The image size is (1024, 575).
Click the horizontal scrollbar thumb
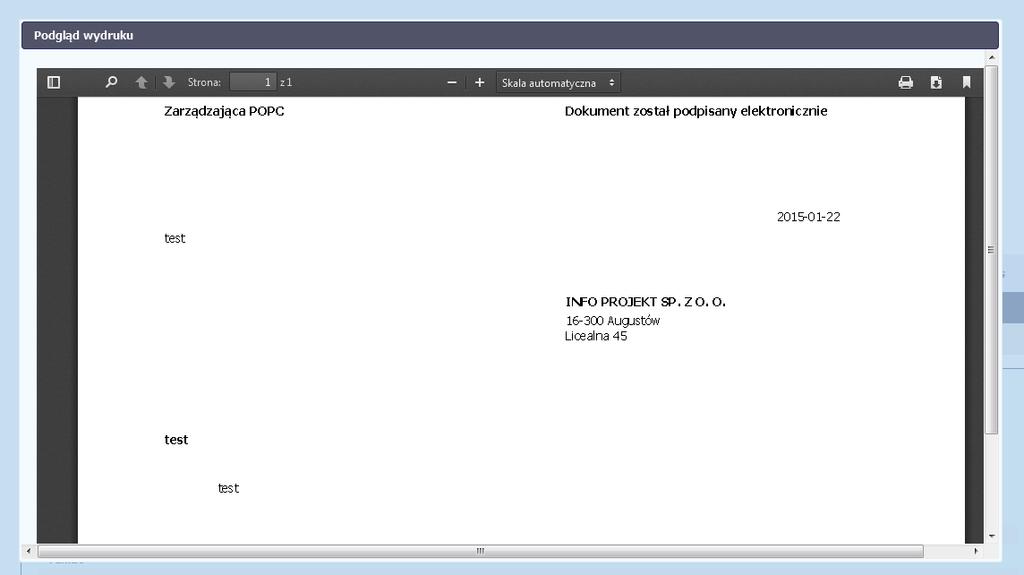coord(481,551)
